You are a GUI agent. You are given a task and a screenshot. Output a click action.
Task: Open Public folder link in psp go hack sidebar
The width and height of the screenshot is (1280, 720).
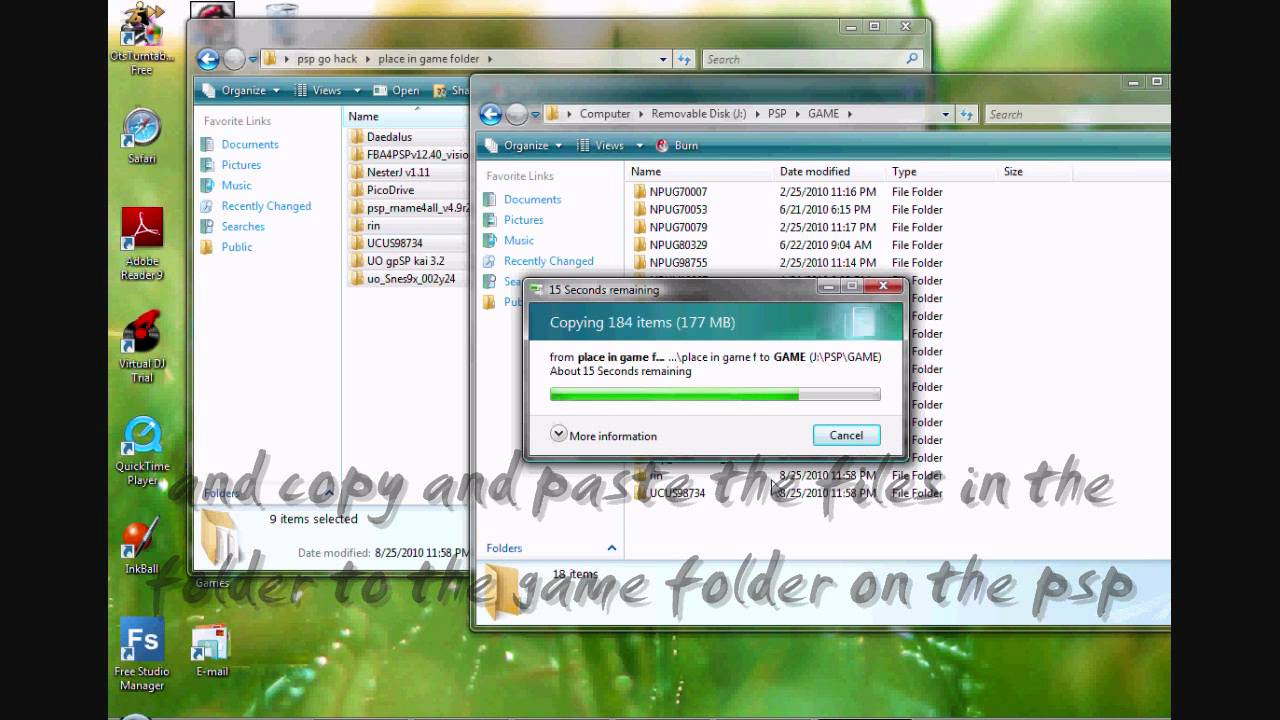237,247
